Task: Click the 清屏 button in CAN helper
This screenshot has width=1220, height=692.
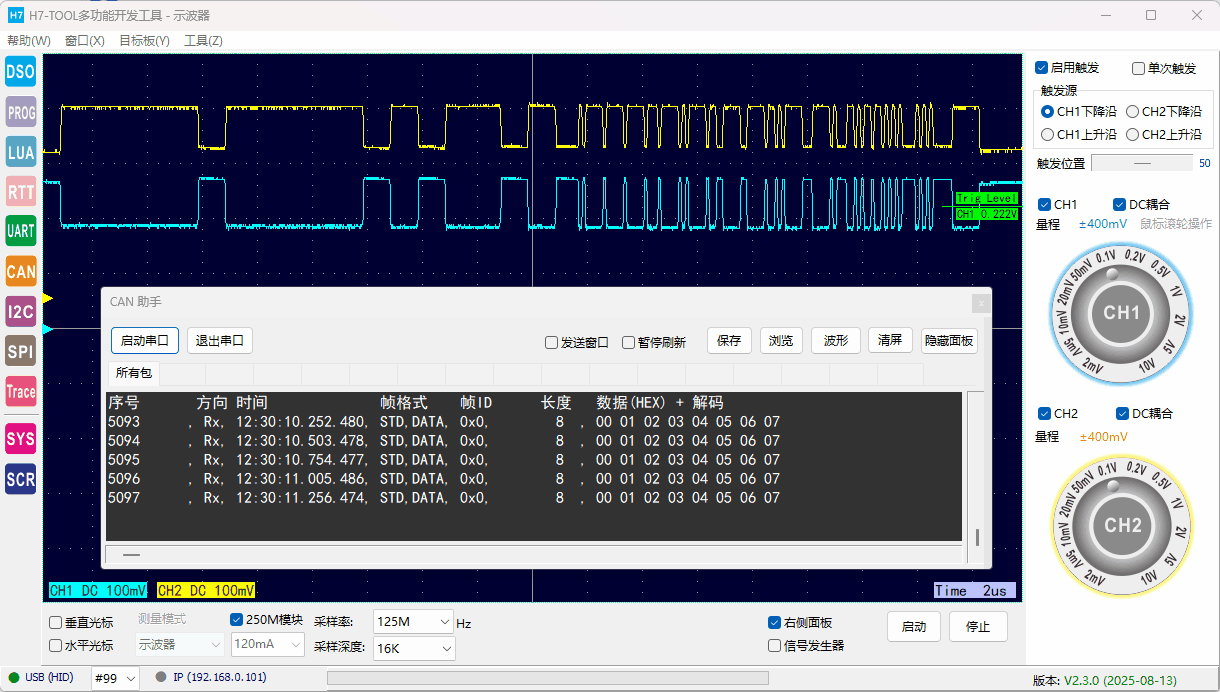Action: click(x=889, y=341)
